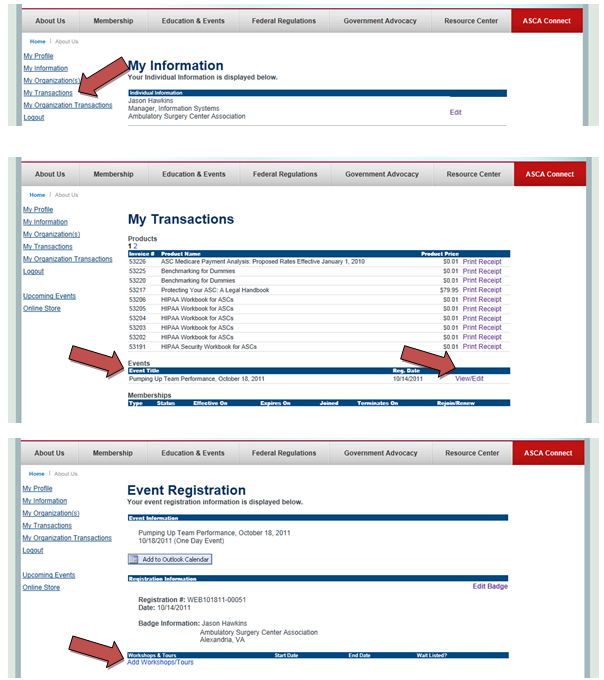
Task: Open My Profile on My Information page
Action: coord(38,56)
